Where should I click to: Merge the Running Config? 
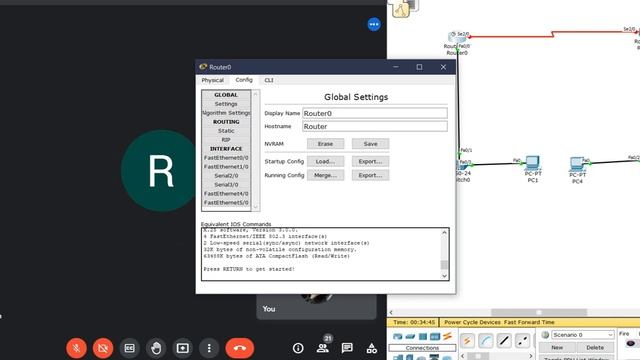point(325,175)
